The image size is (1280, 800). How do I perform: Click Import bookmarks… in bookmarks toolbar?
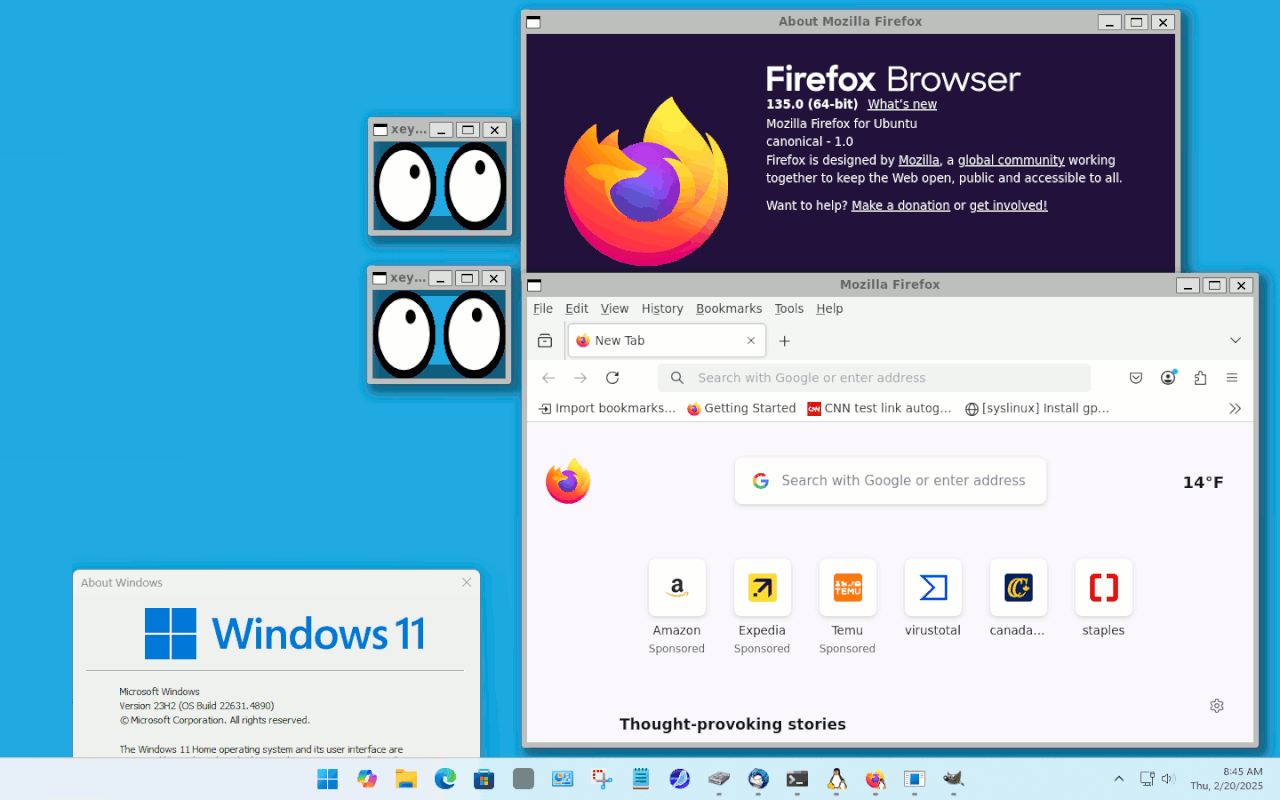point(607,408)
